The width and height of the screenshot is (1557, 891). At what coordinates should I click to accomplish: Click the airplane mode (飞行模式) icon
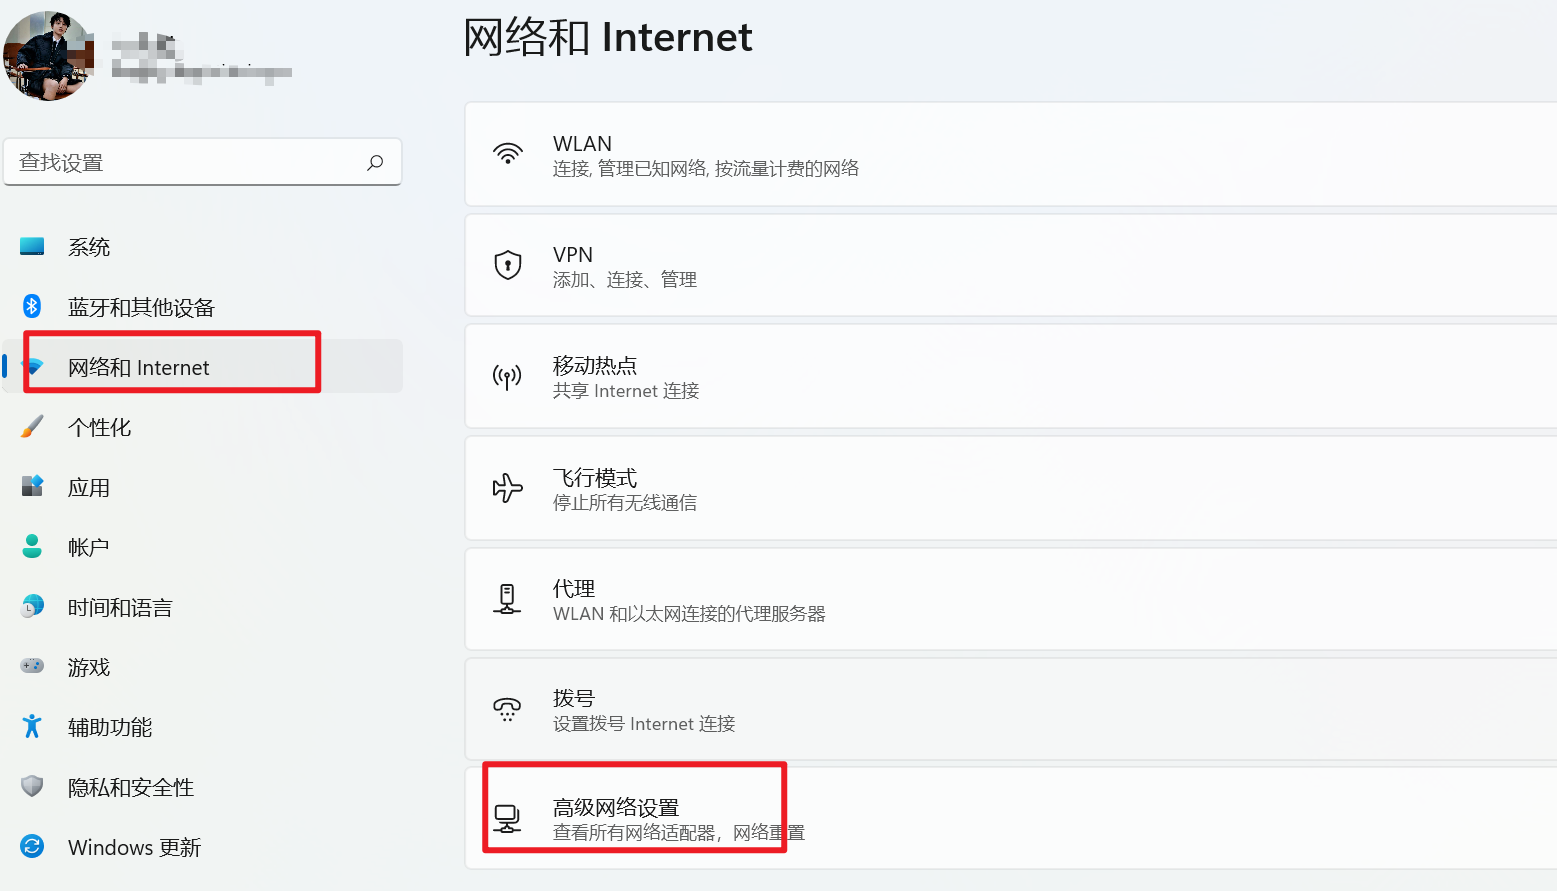click(x=507, y=488)
